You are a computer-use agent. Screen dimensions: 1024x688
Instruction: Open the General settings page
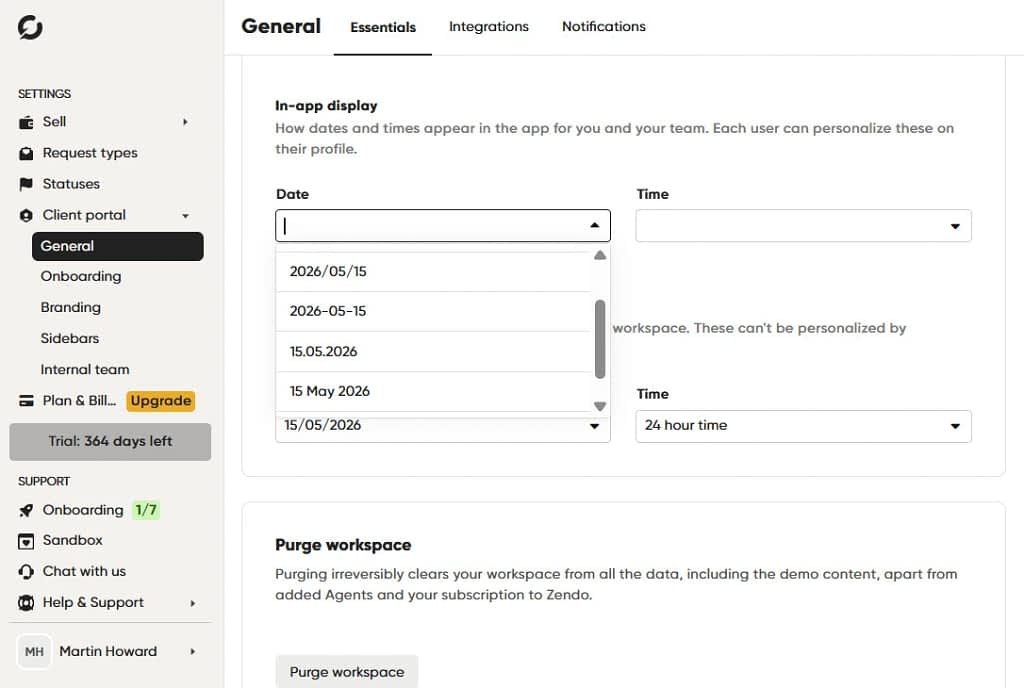click(118, 246)
